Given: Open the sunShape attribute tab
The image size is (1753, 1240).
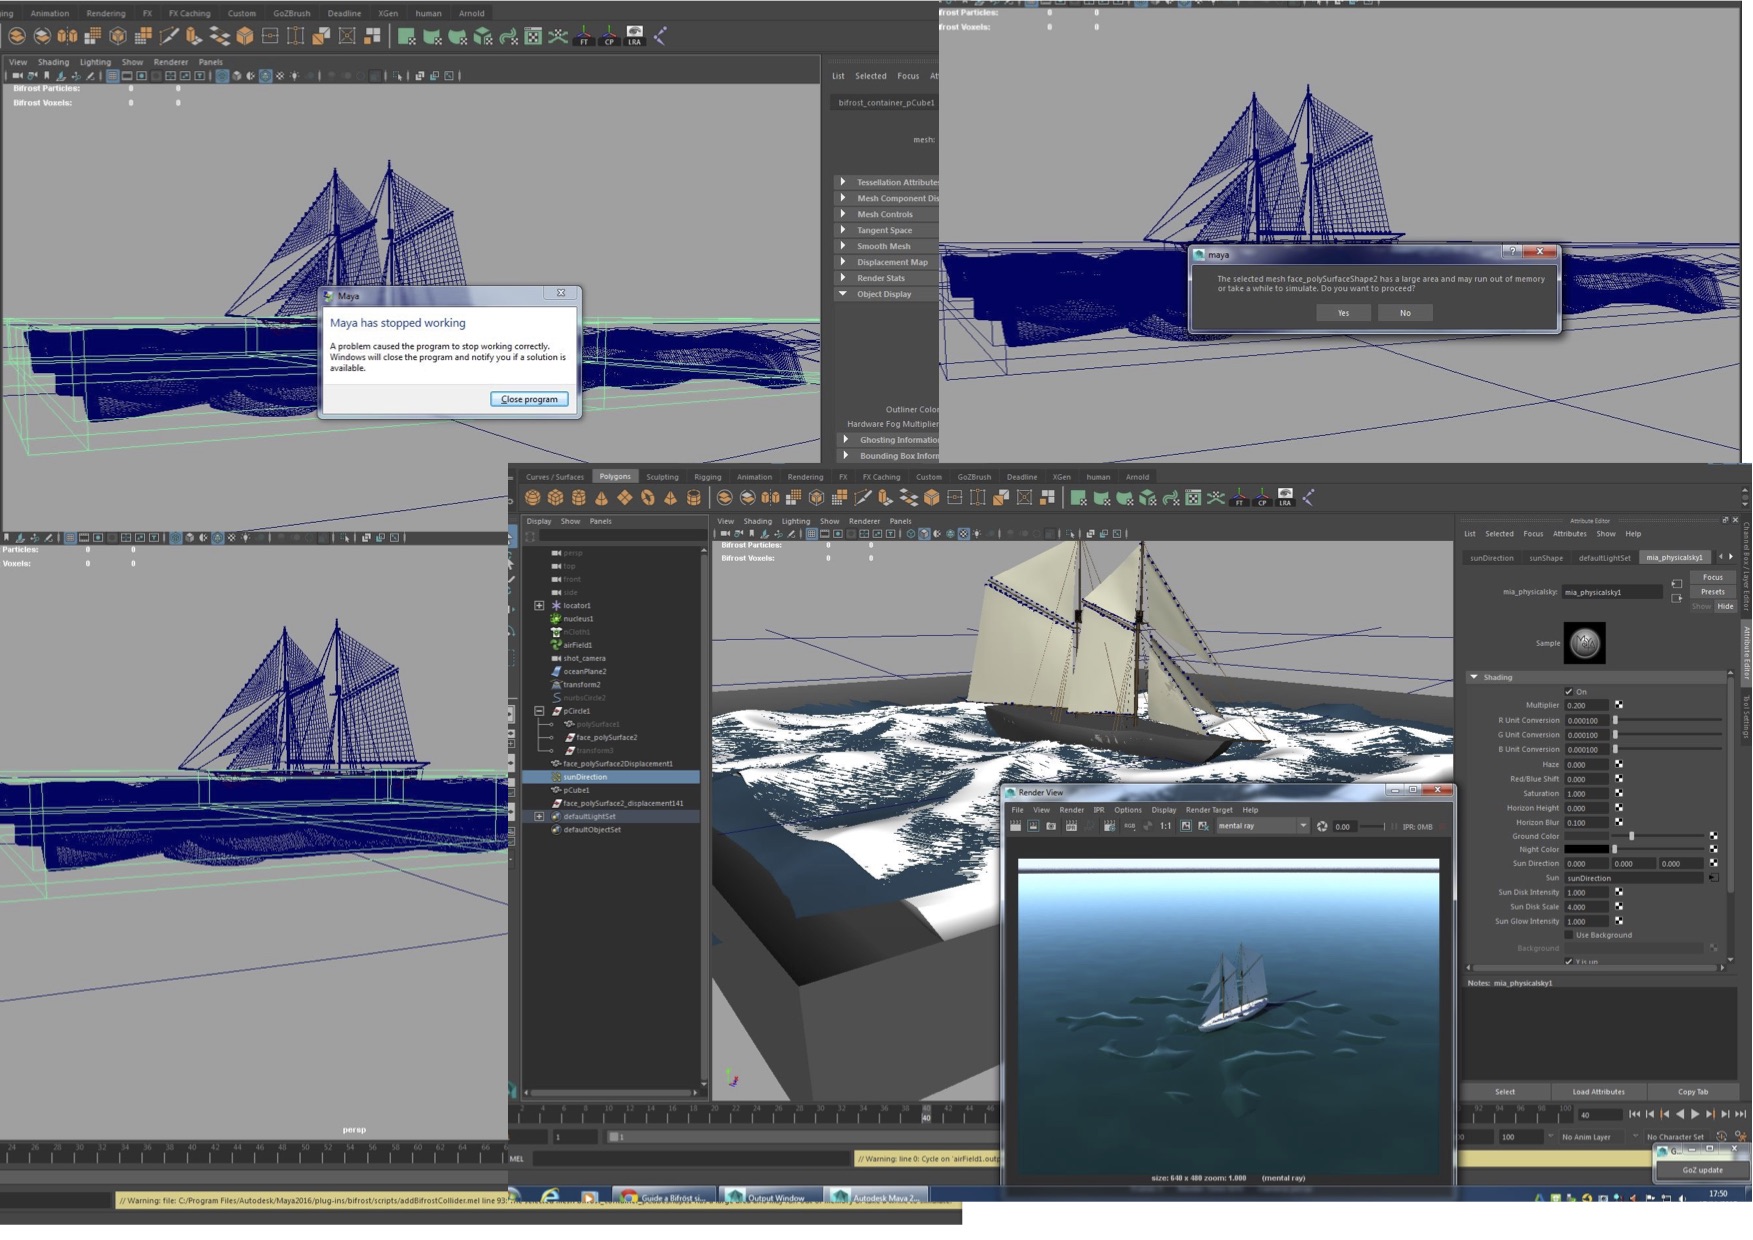Looking at the screenshot, I should pos(1545,558).
